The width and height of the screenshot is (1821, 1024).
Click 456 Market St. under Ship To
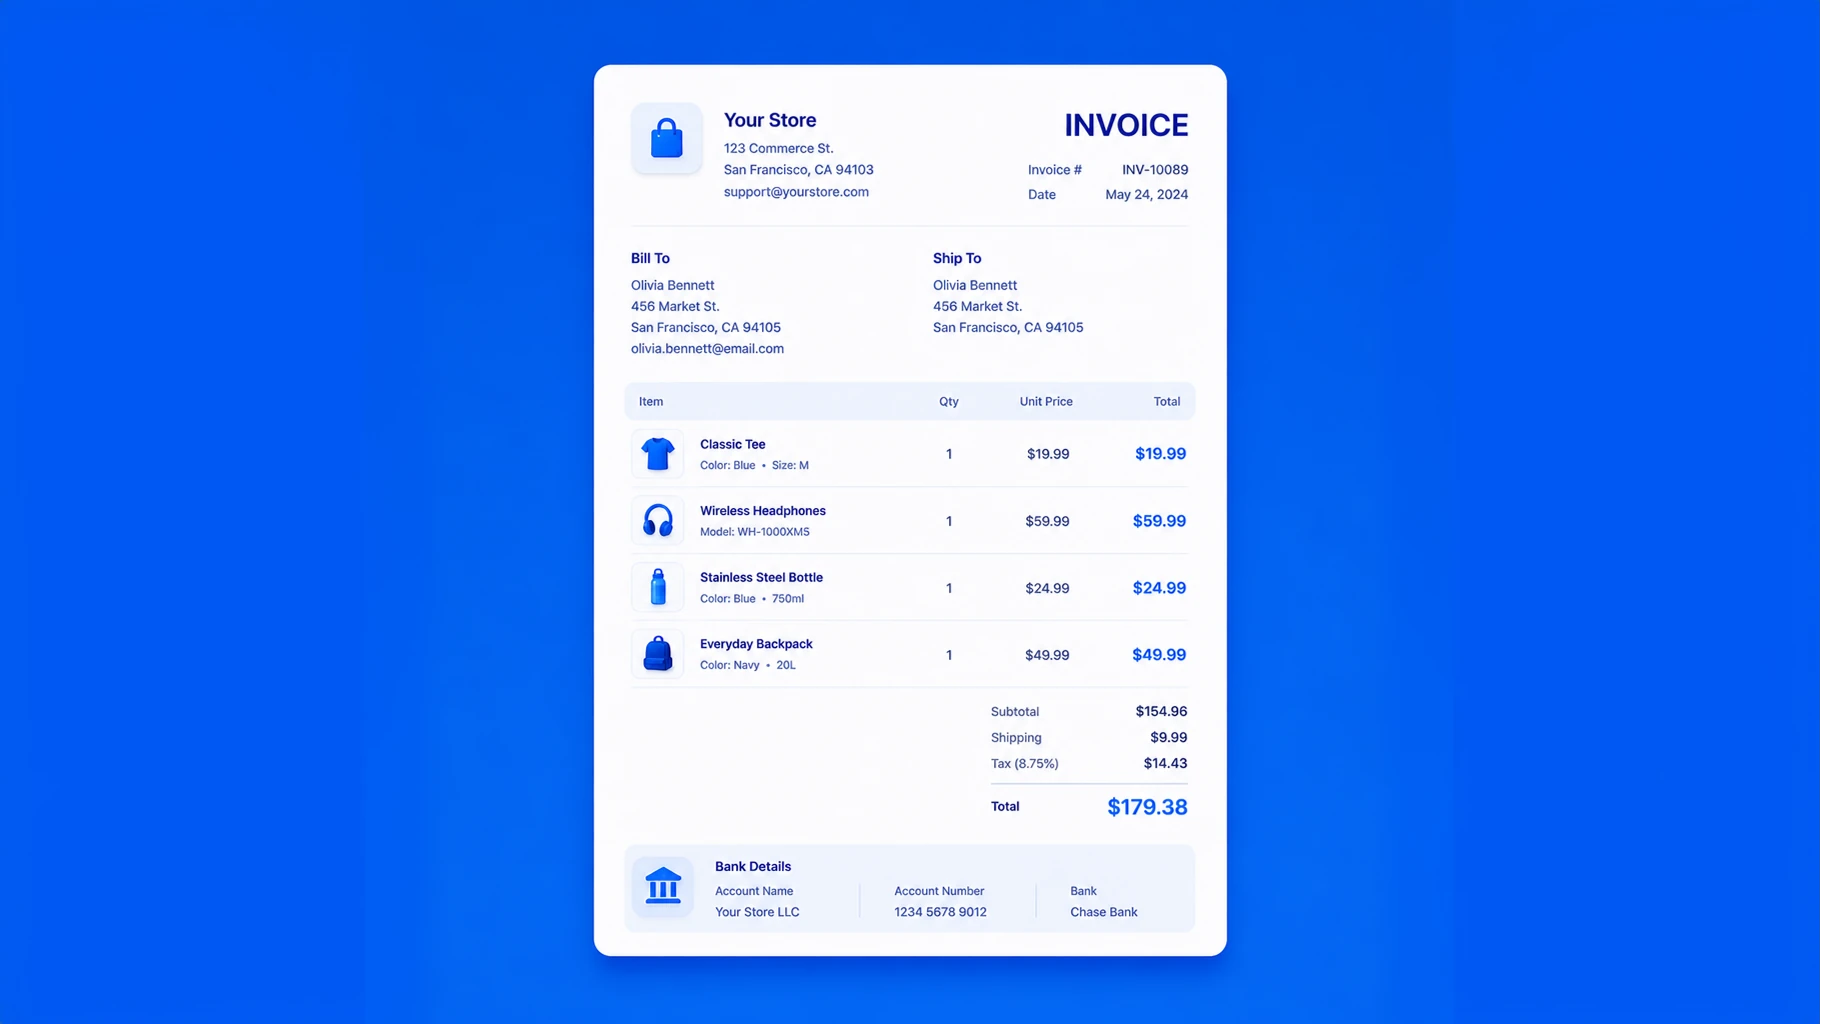[x=977, y=307]
